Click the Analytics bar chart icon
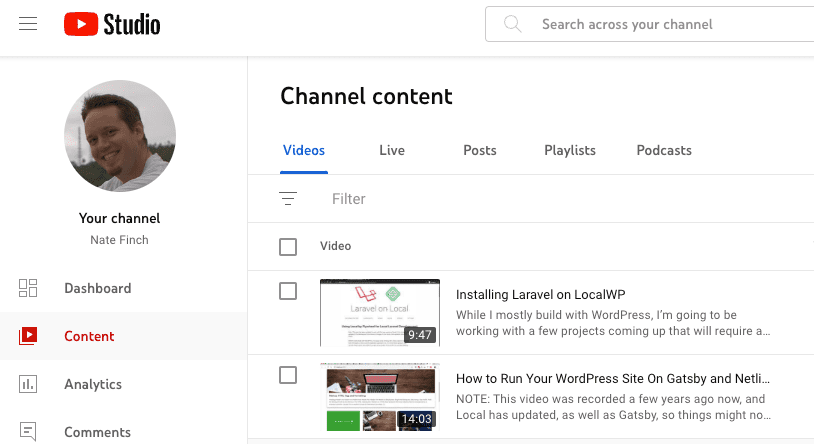This screenshot has width=814, height=444. 28,384
